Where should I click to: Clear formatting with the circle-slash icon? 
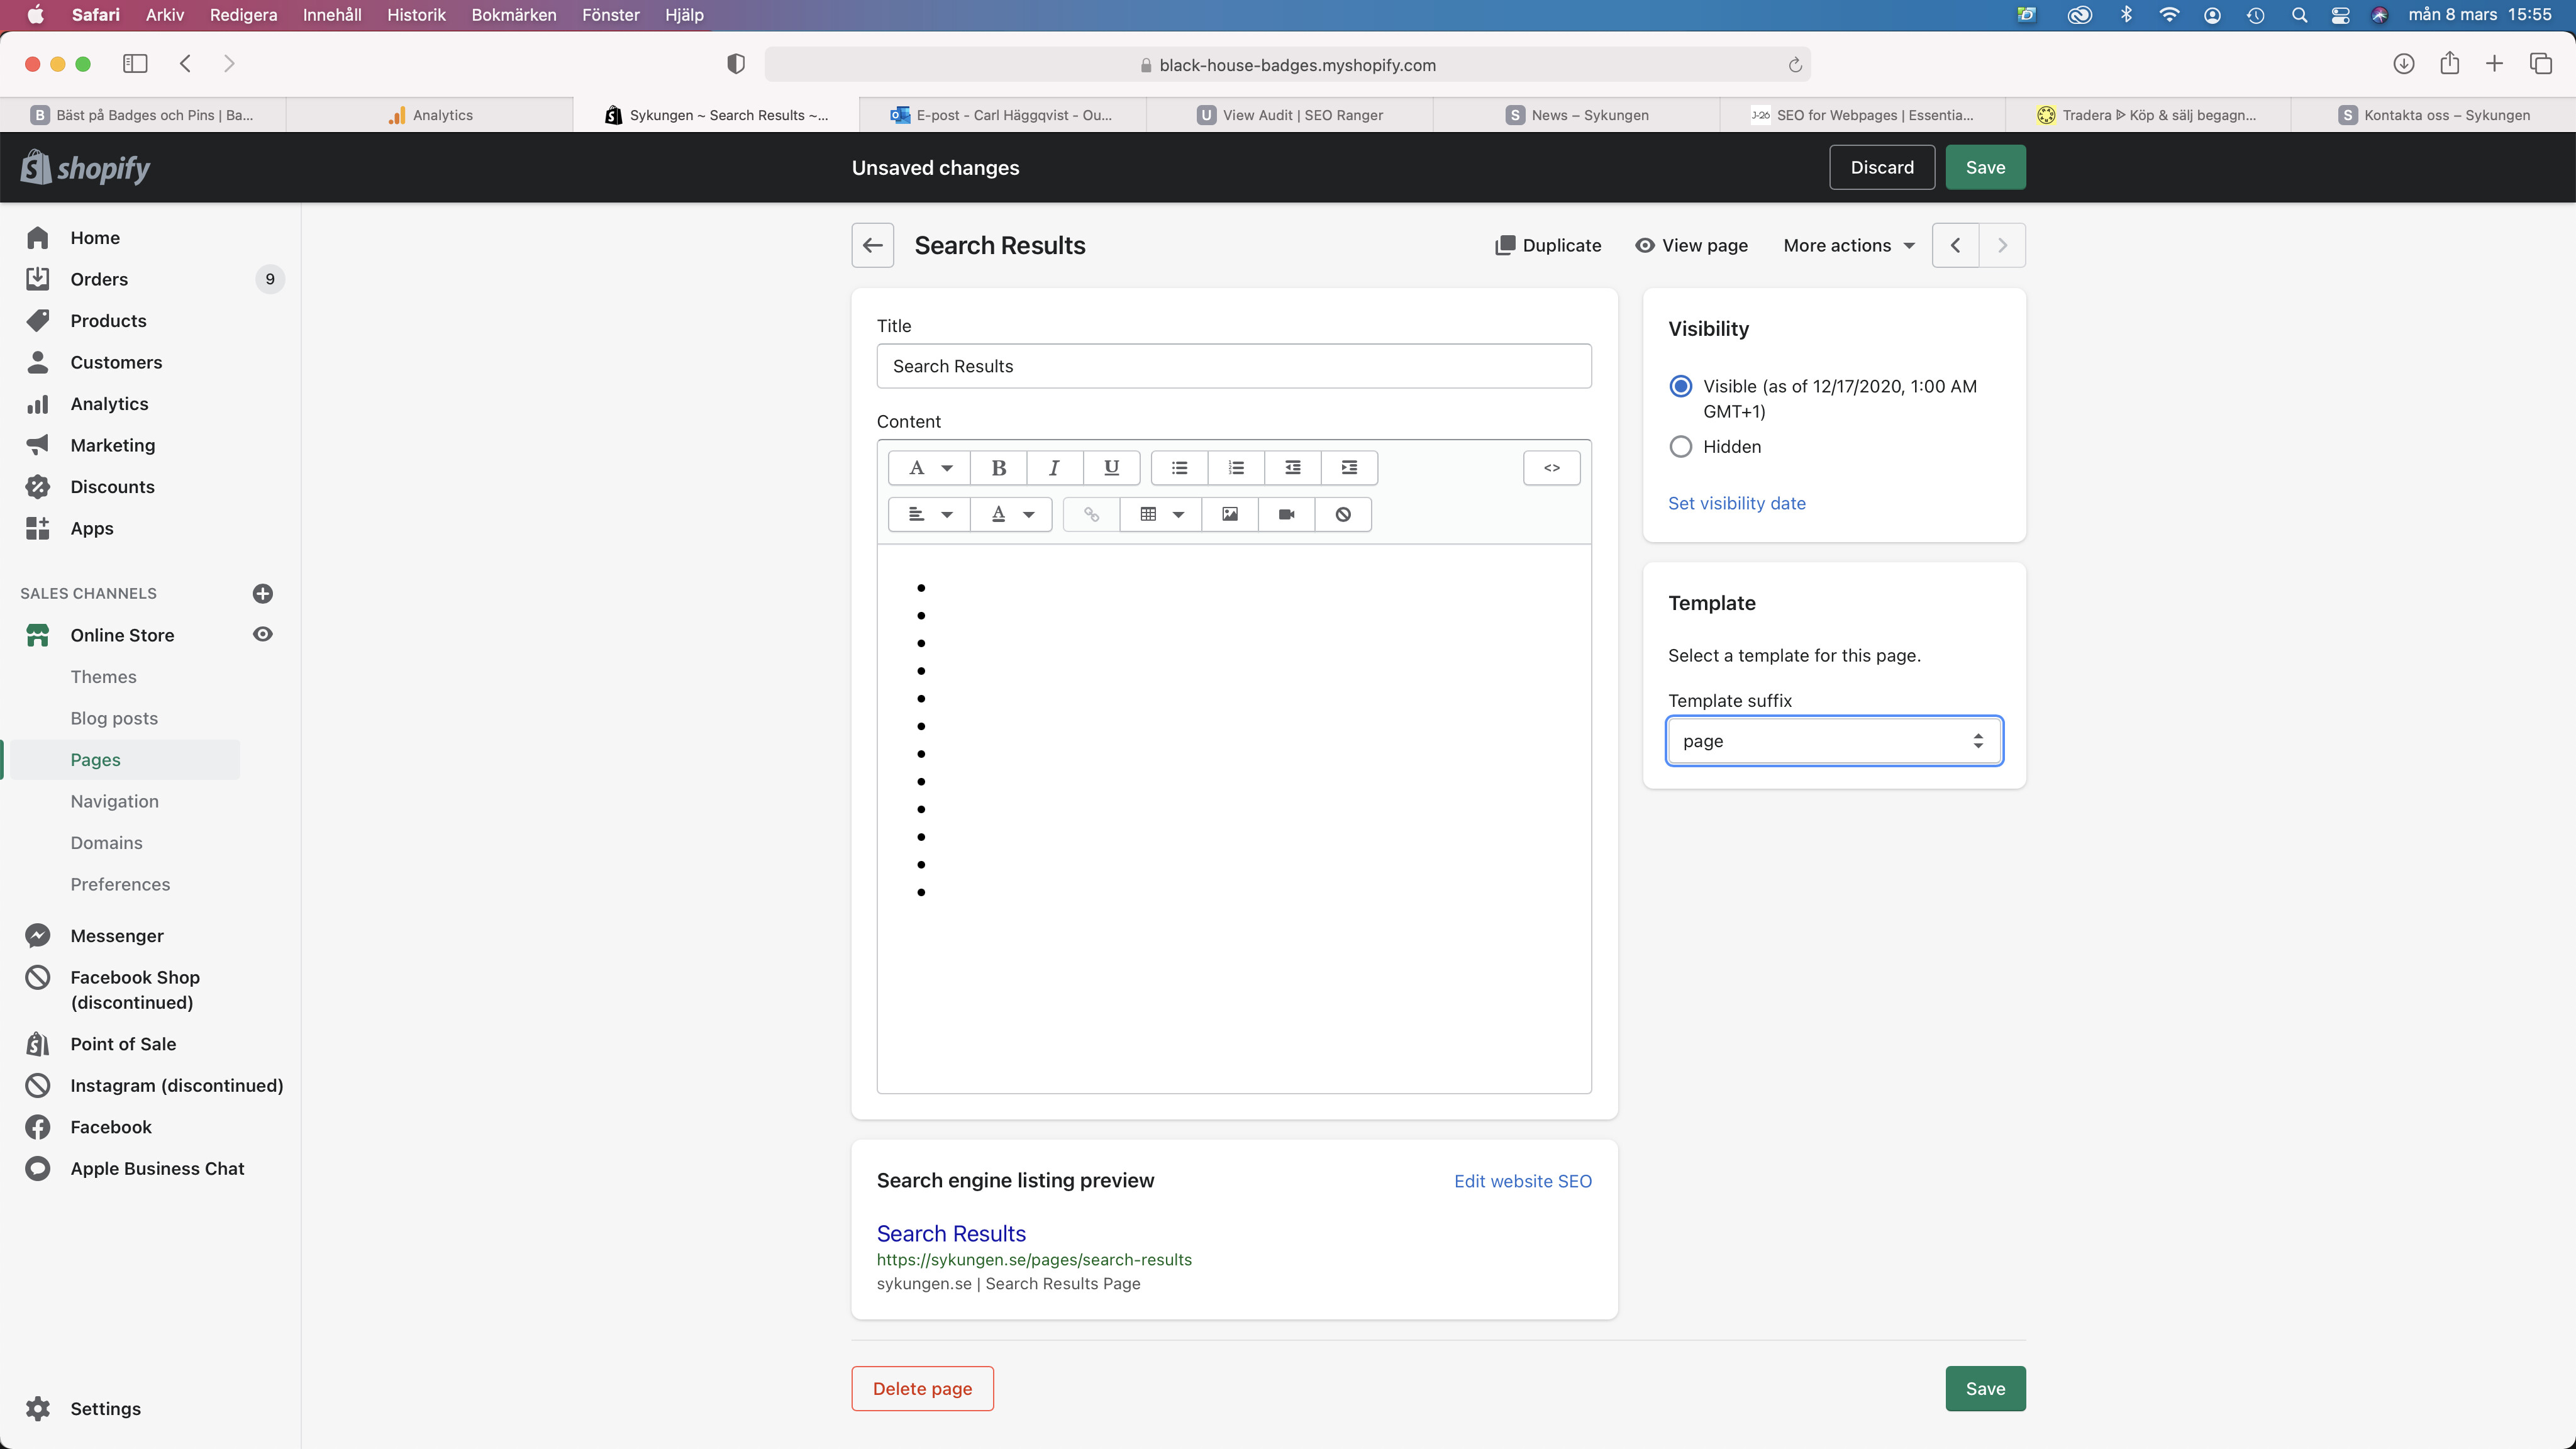(x=1343, y=514)
